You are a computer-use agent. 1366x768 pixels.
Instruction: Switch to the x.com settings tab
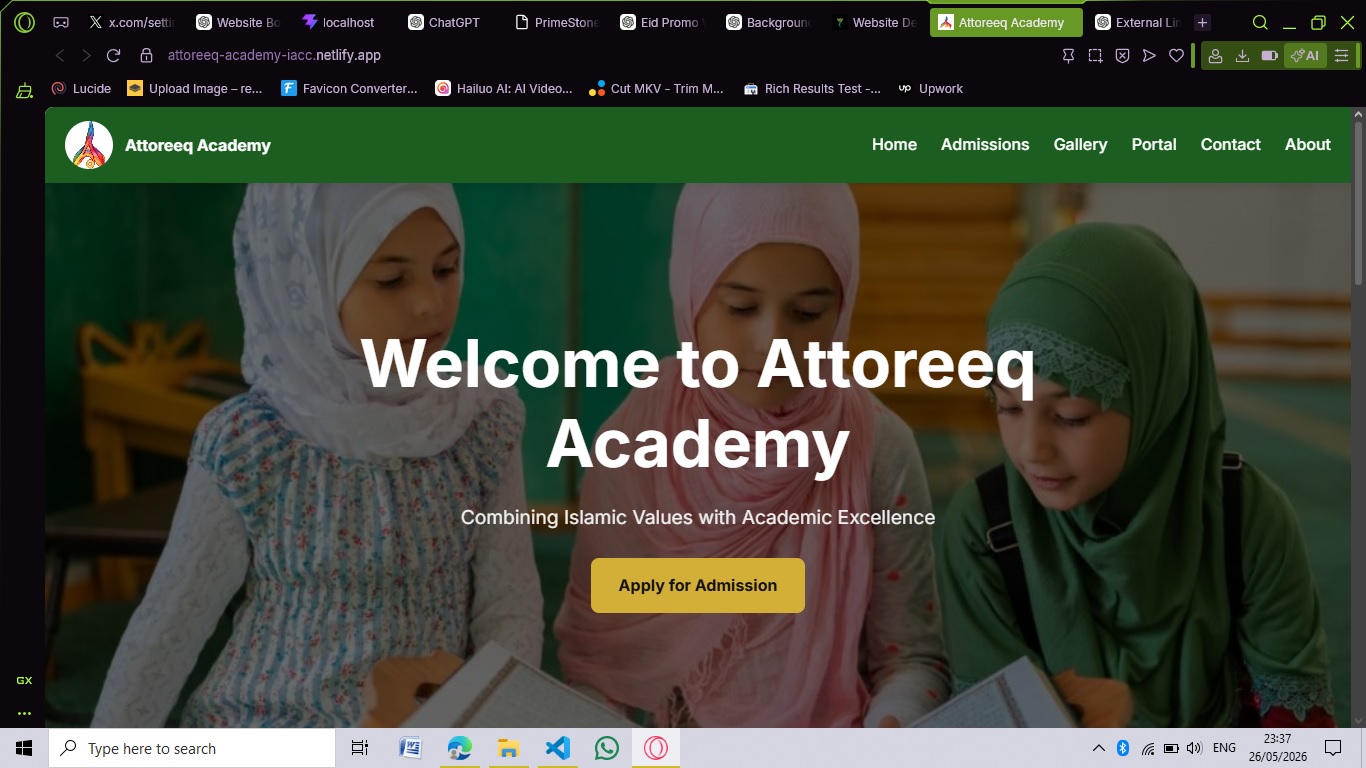[x=131, y=22]
